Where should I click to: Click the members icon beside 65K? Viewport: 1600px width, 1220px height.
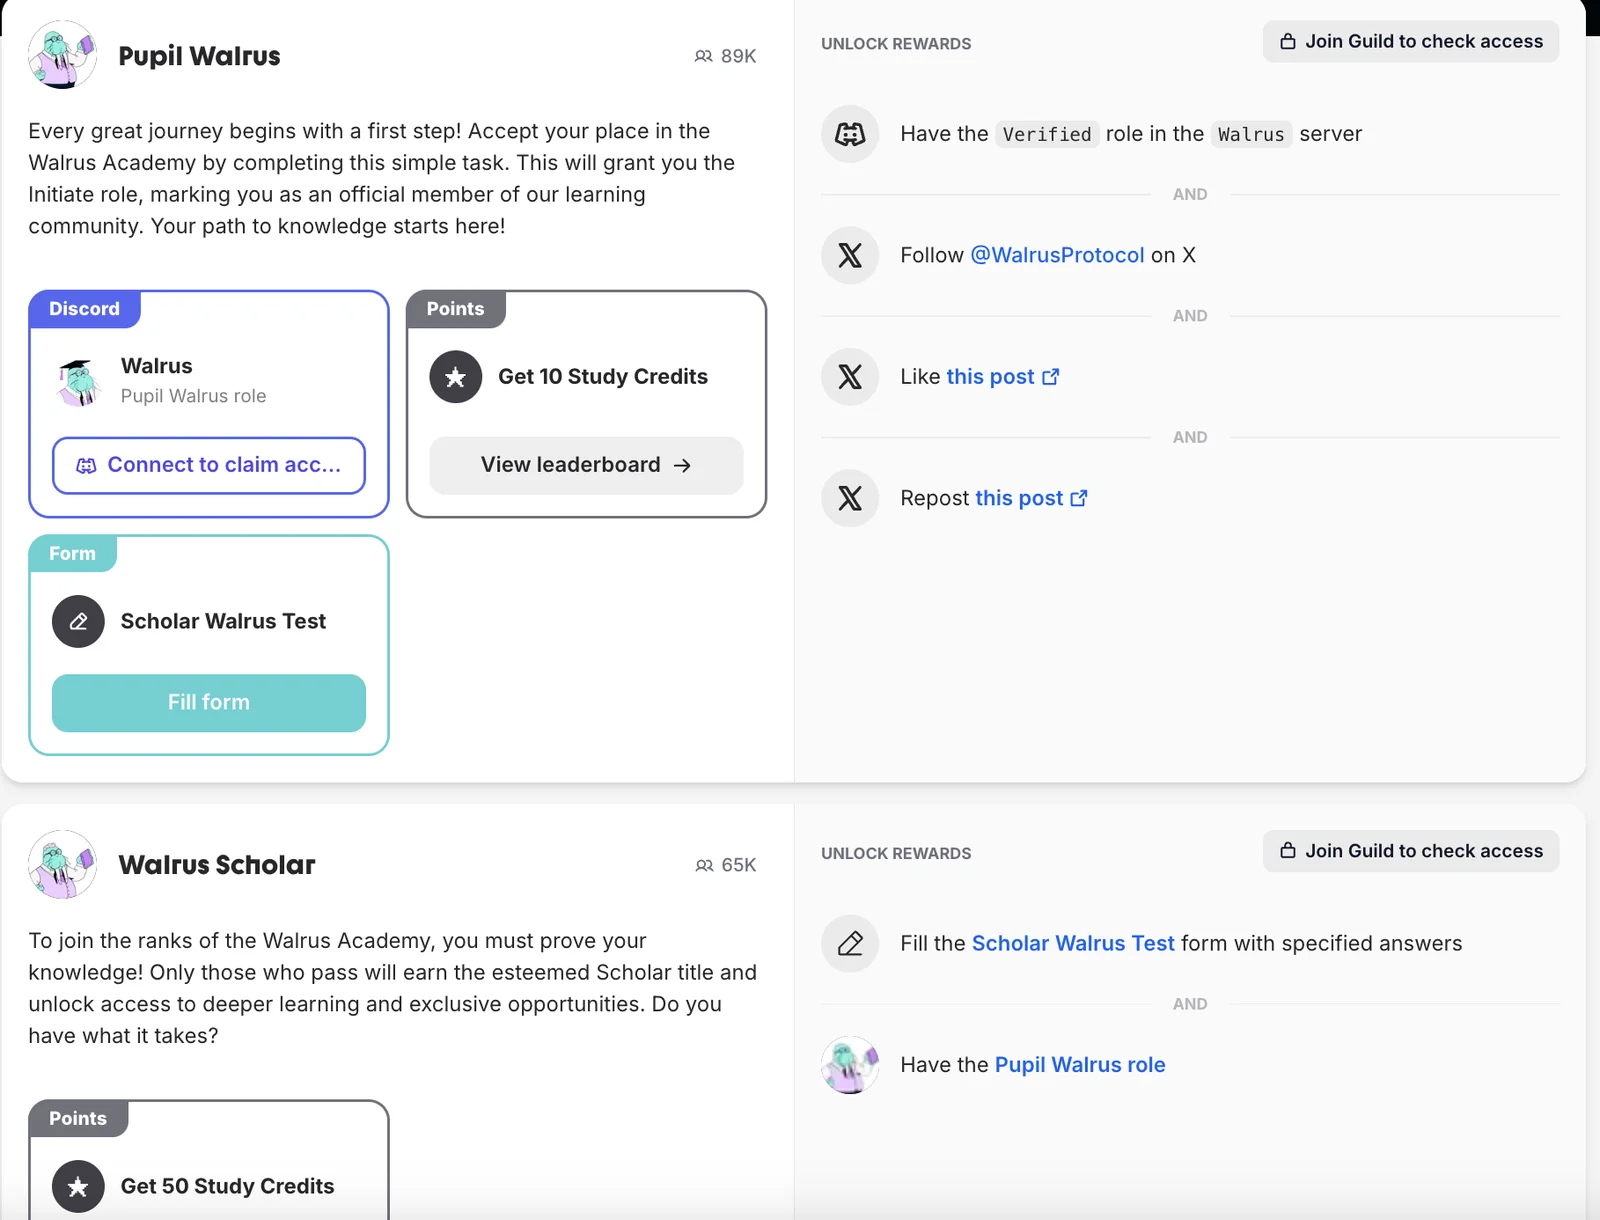[704, 865]
